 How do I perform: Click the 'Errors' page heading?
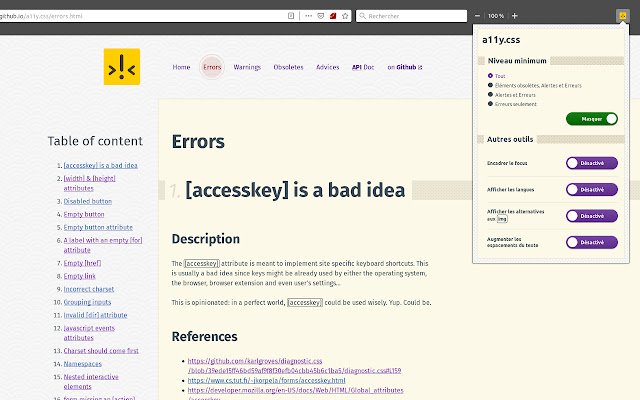click(x=198, y=142)
